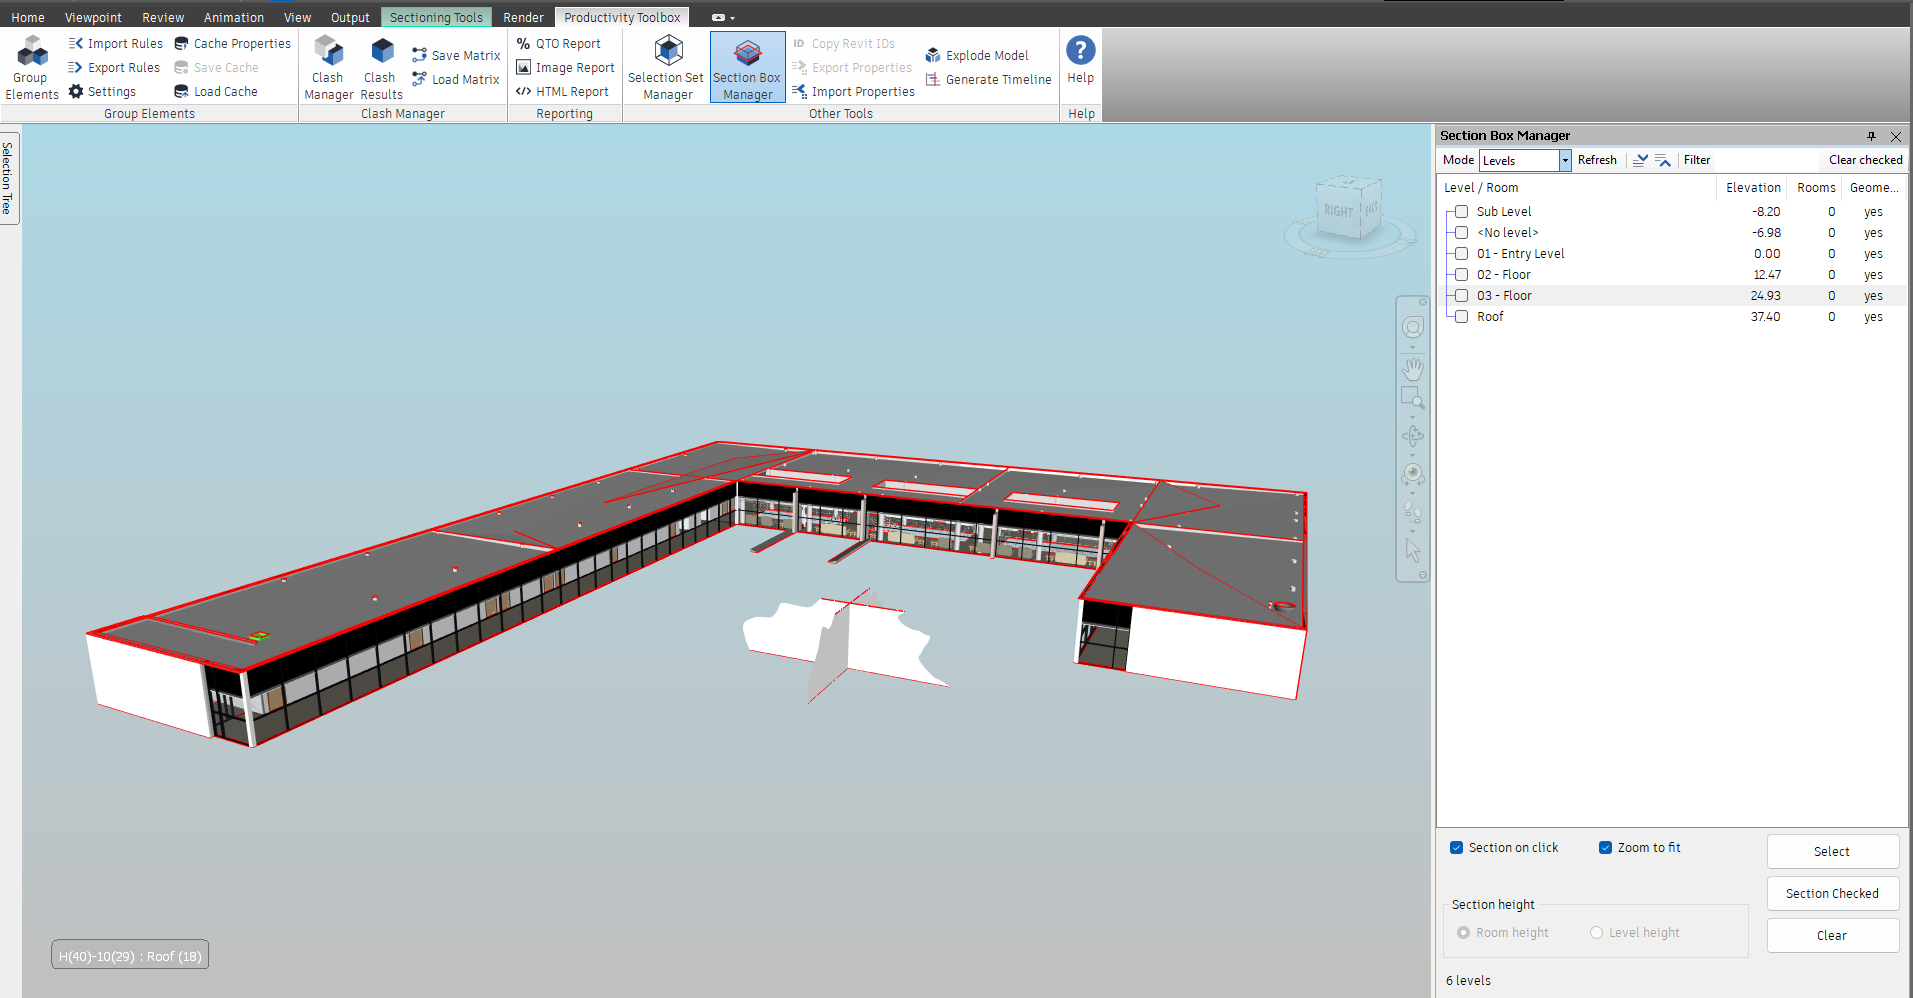Open the Viewpoint ribbon tab
This screenshot has height=998, width=1913.
(93, 18)
